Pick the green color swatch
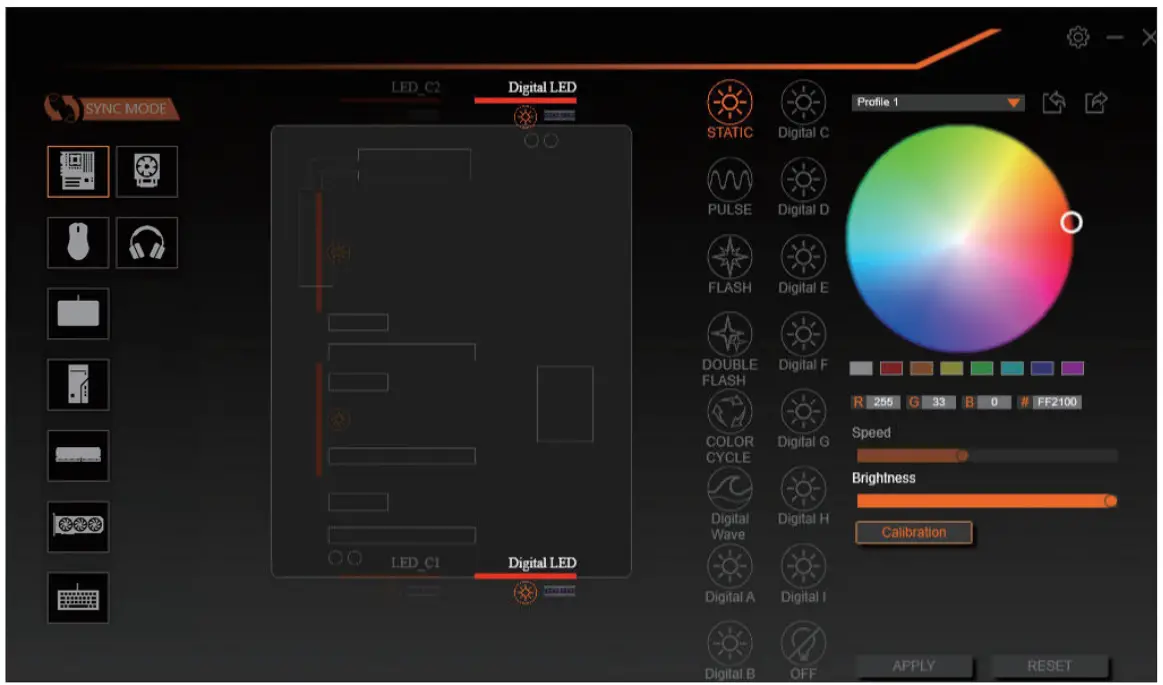The width and height of the screenshot is (1163, 685). pos(981,368)
